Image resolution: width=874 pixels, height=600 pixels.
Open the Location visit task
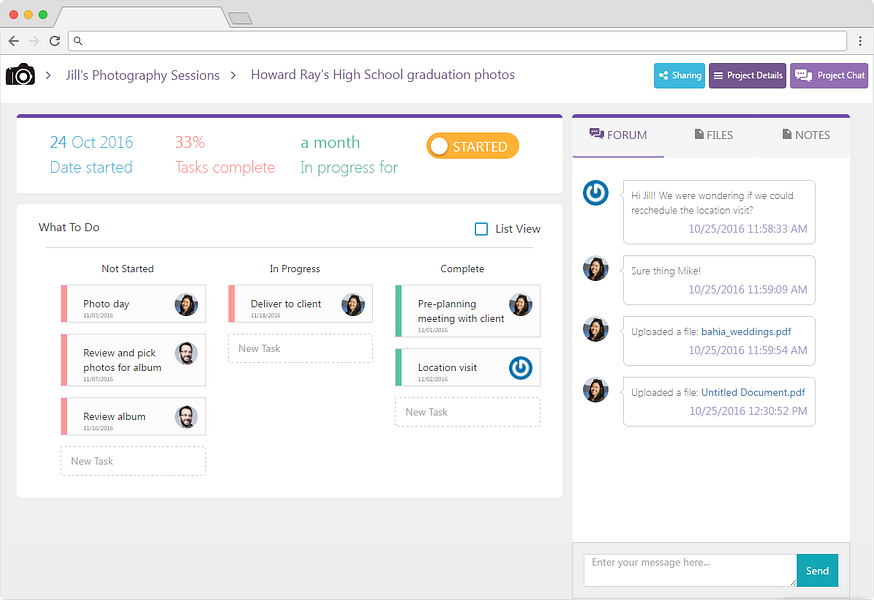point(468,367)
